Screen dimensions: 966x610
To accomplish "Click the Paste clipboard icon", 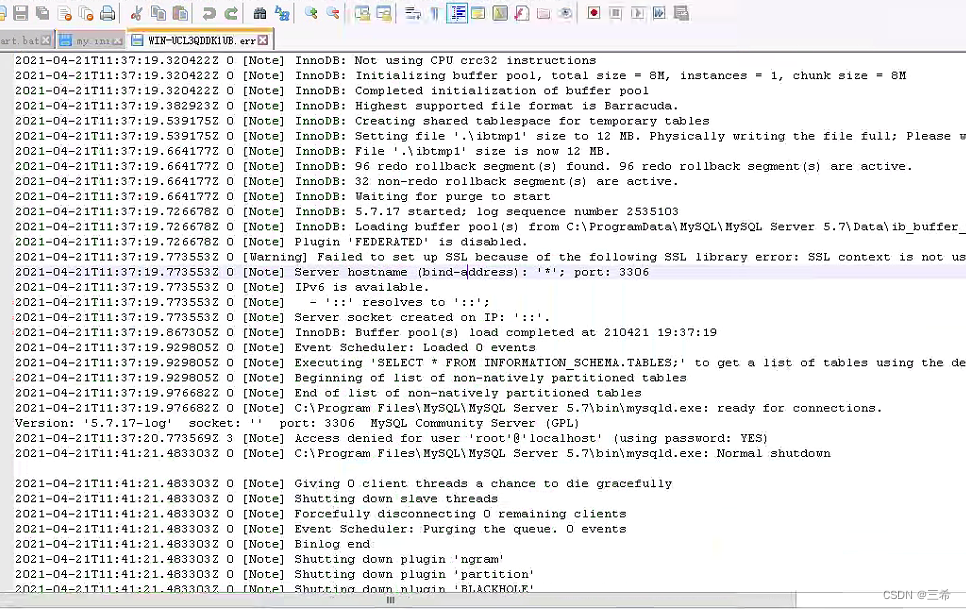I will (180, 13).
